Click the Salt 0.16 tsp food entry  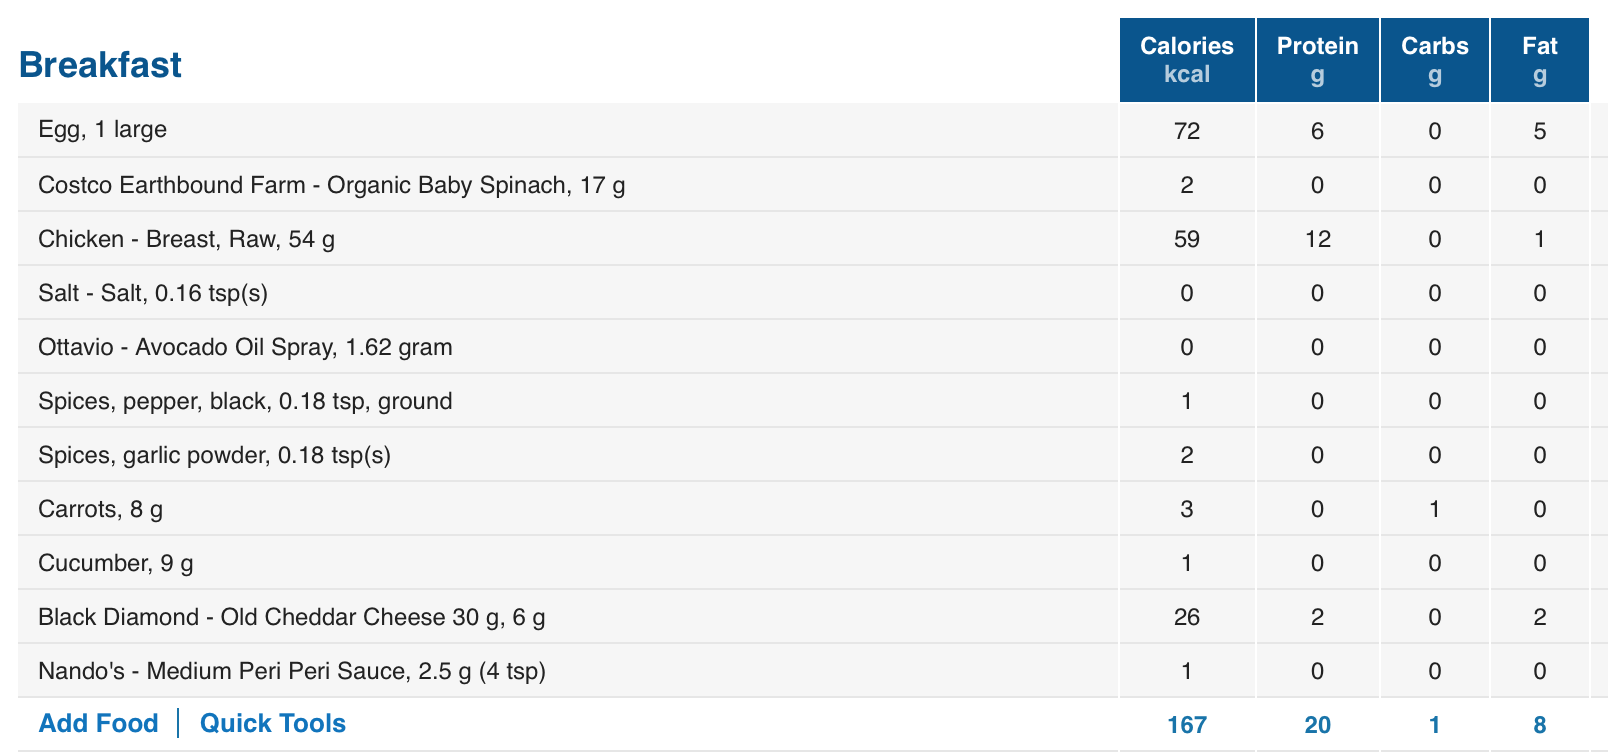point(153,293)
